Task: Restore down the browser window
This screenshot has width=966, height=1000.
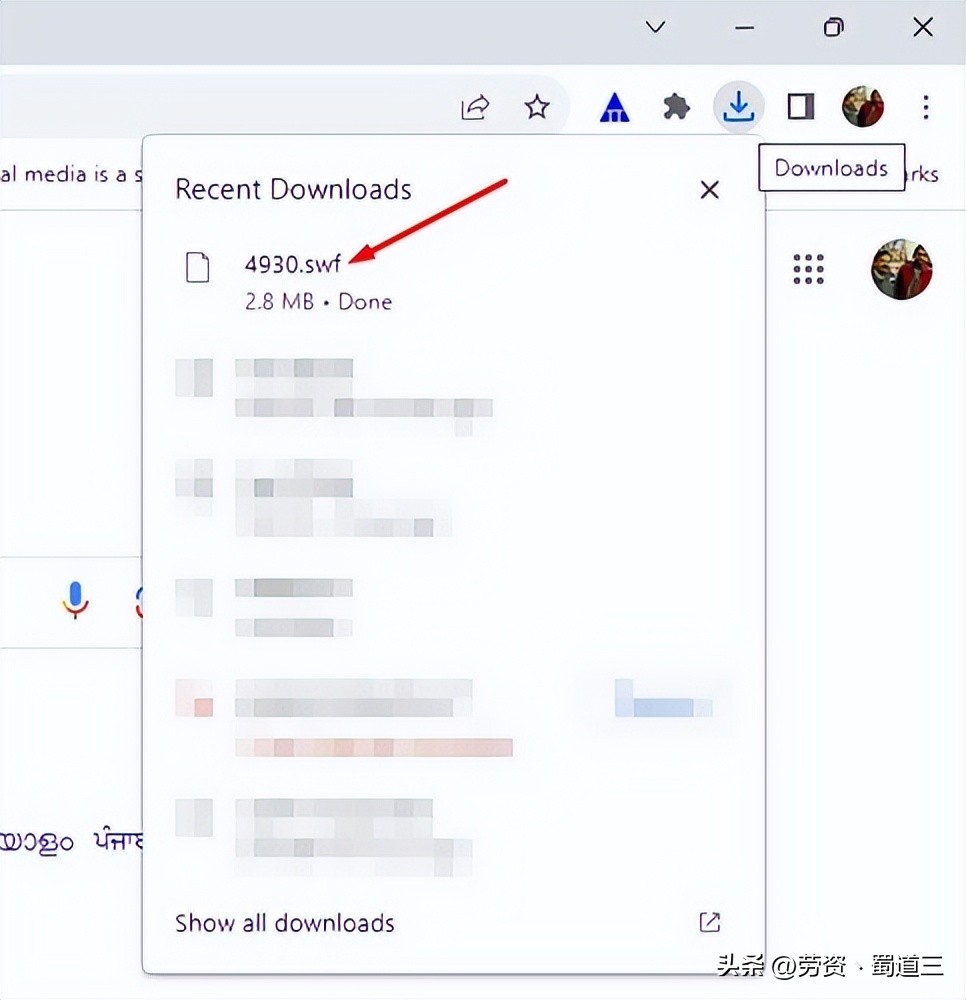Action: 833,28
